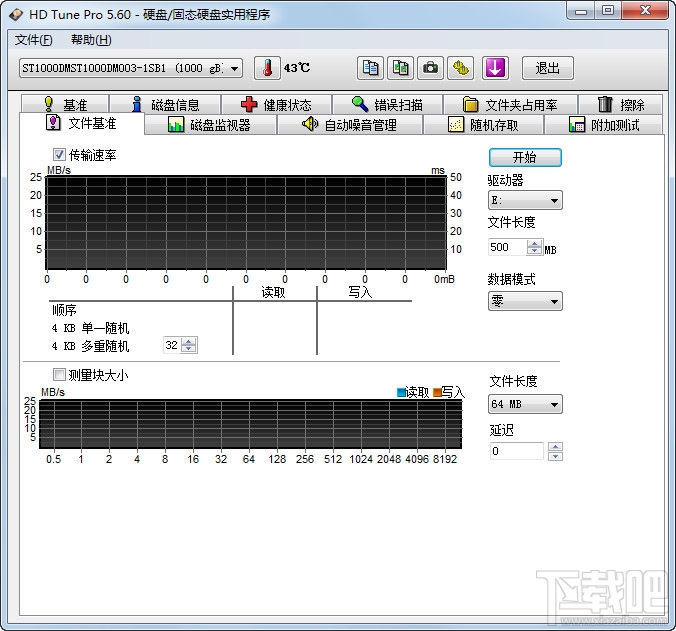Click the copy text to clipboard icon
This screenshot has height=631, width=676.
(x=370, y=68)
